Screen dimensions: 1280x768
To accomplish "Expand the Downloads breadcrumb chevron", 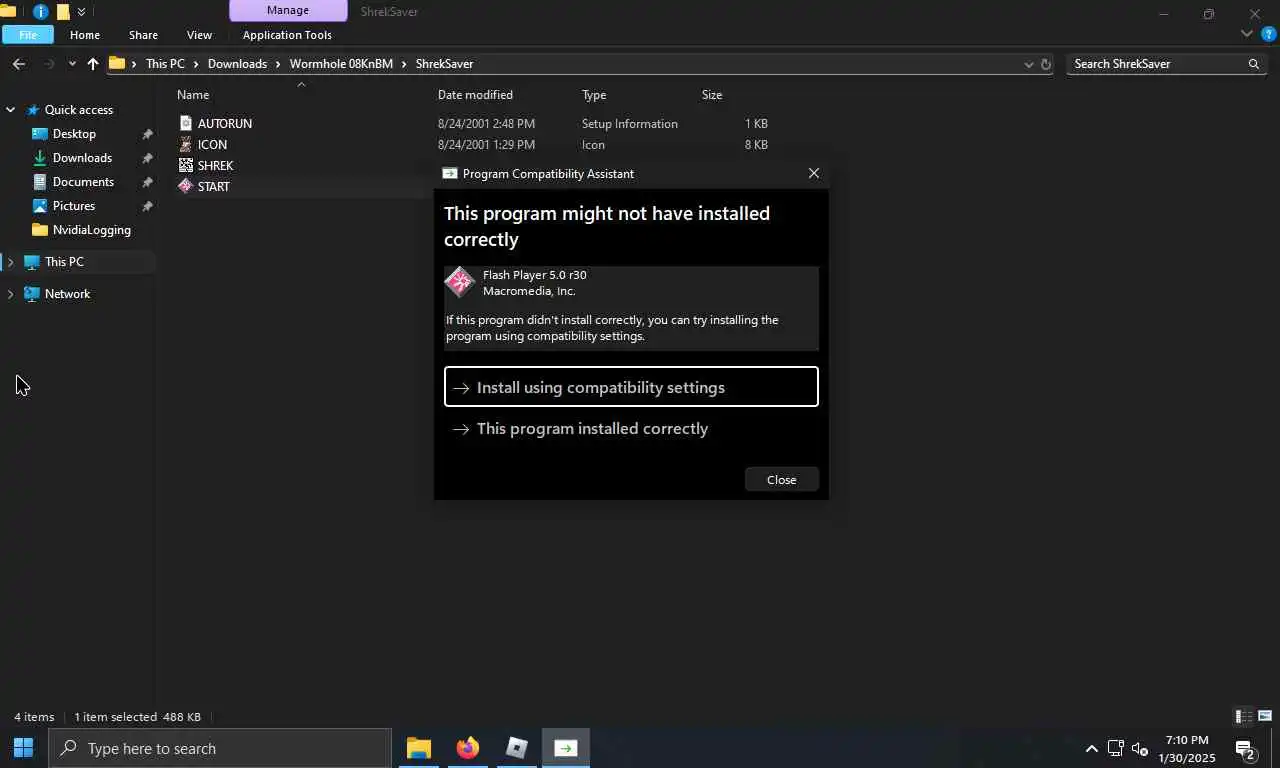I will (x=278, y=63).
